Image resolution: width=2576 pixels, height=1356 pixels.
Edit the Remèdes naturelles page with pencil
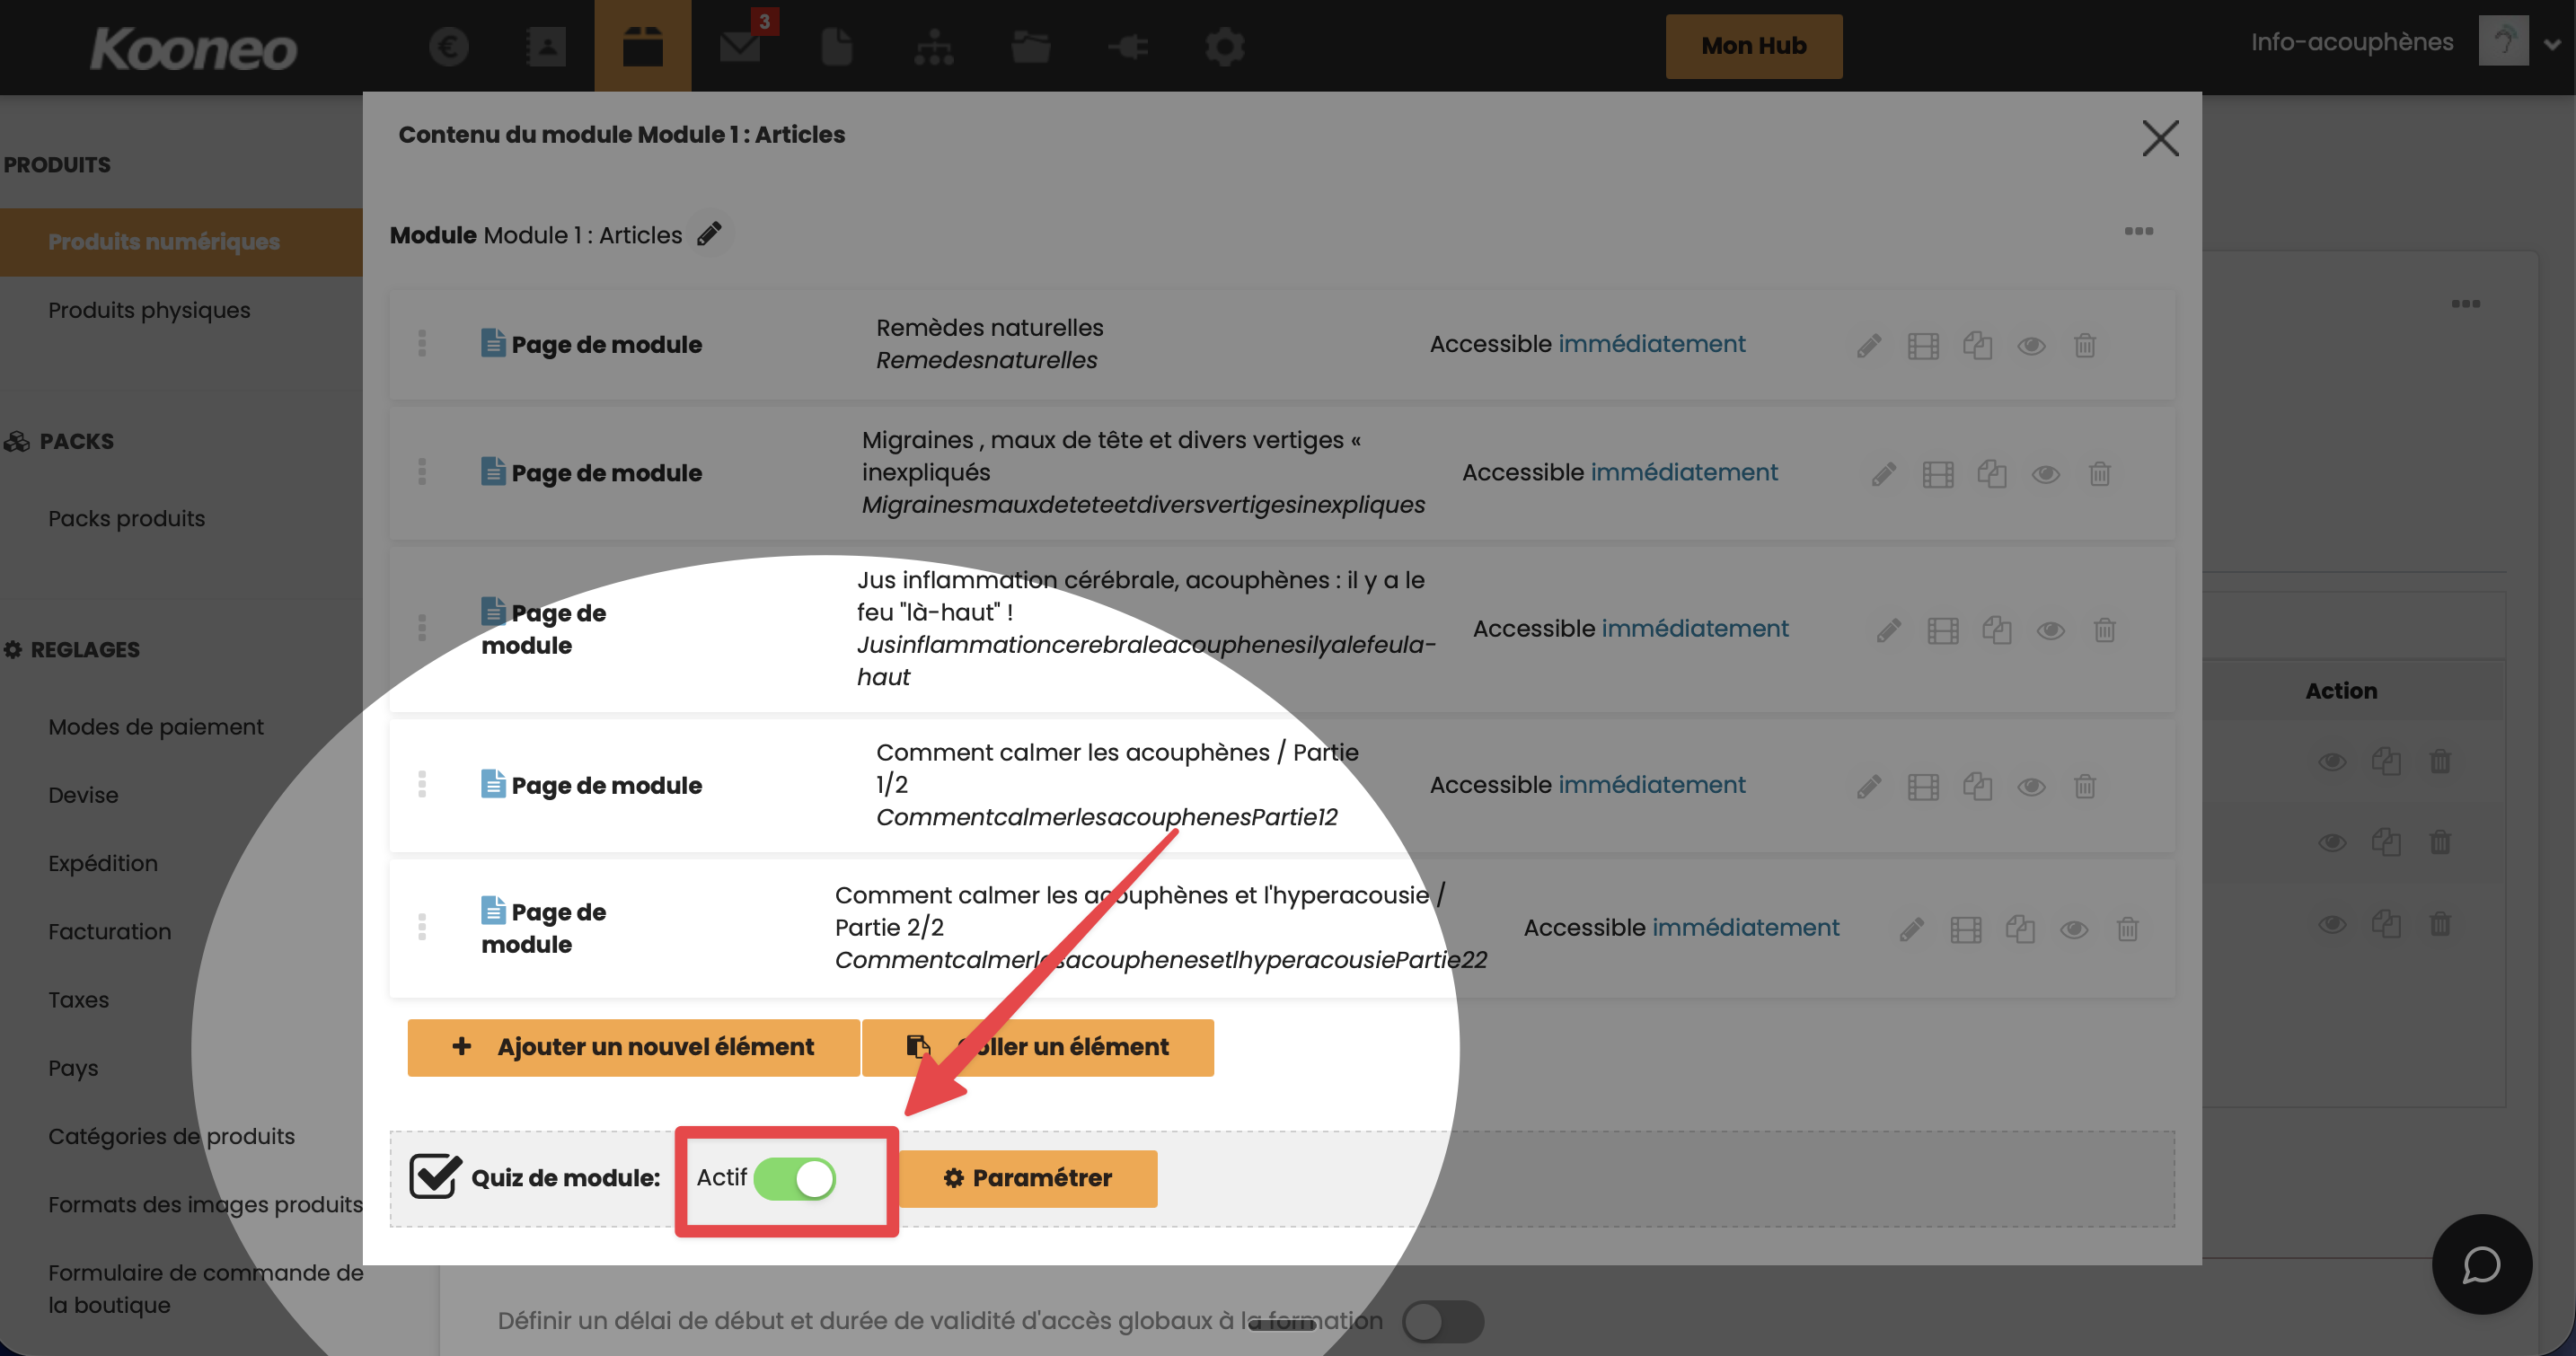(x=1868, y=345)
